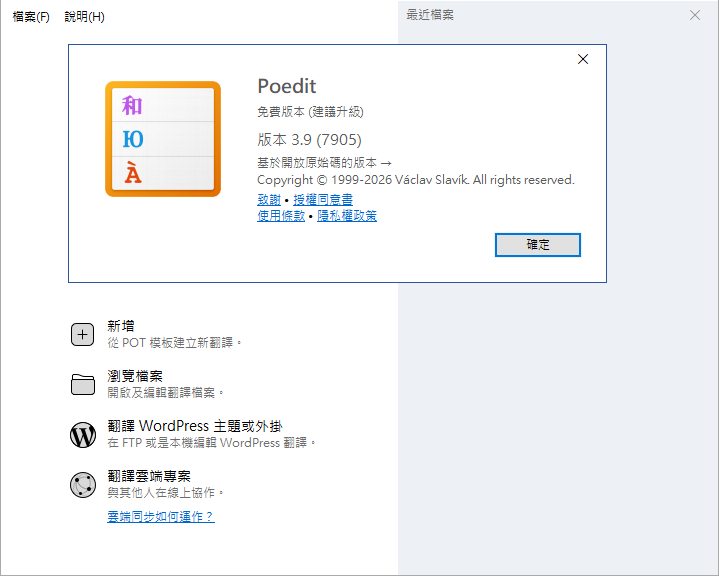Click the Poedit title text

[287, 86]
